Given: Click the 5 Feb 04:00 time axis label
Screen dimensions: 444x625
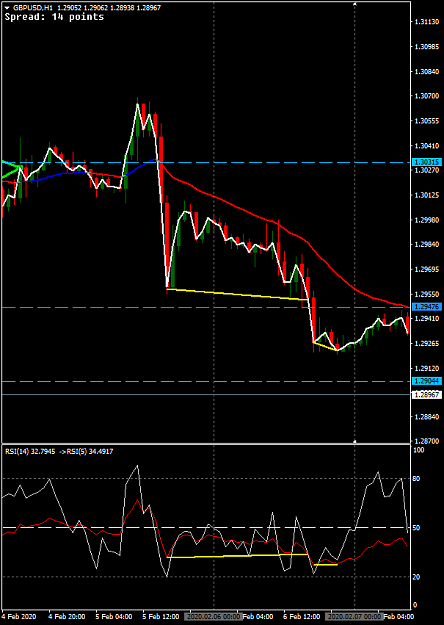Looking at the screenshot, I should pos(114,617).
